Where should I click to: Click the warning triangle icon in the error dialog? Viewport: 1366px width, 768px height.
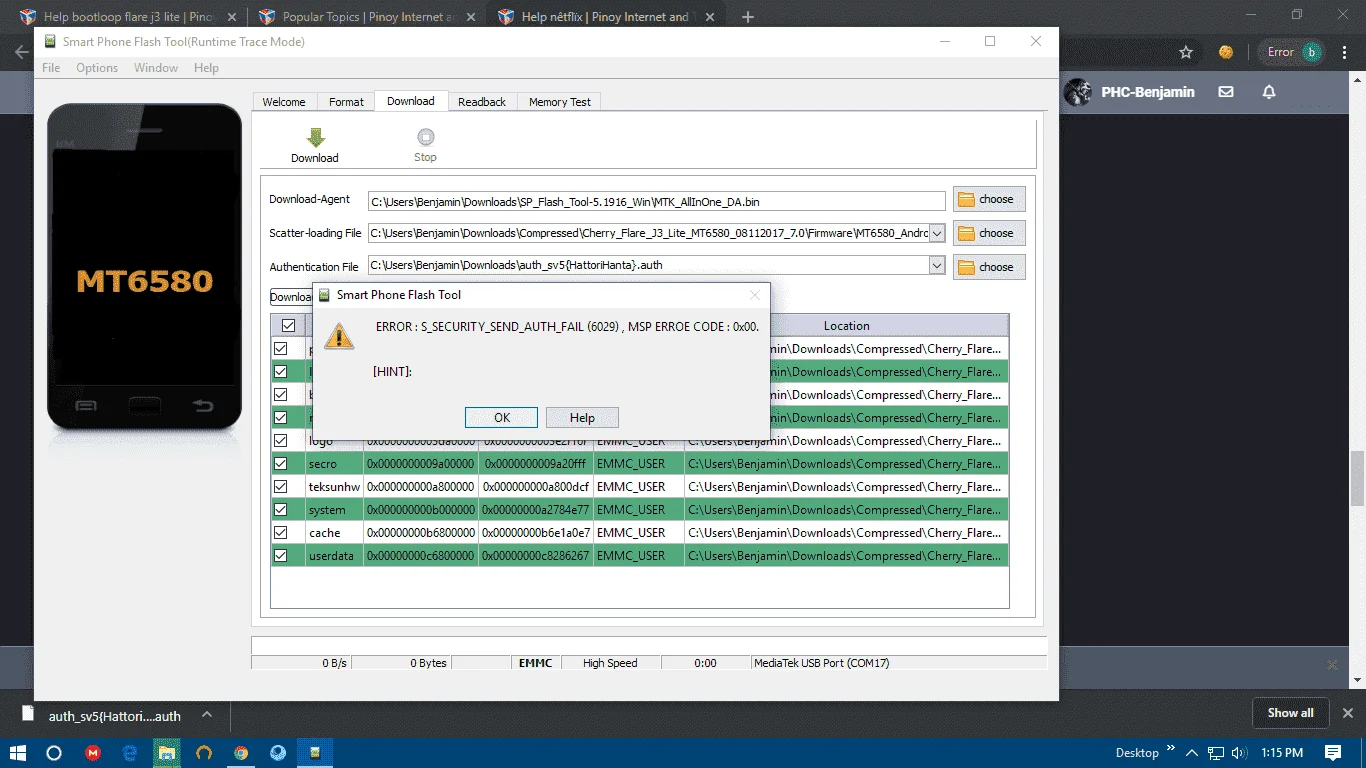(x=339, y=336)
